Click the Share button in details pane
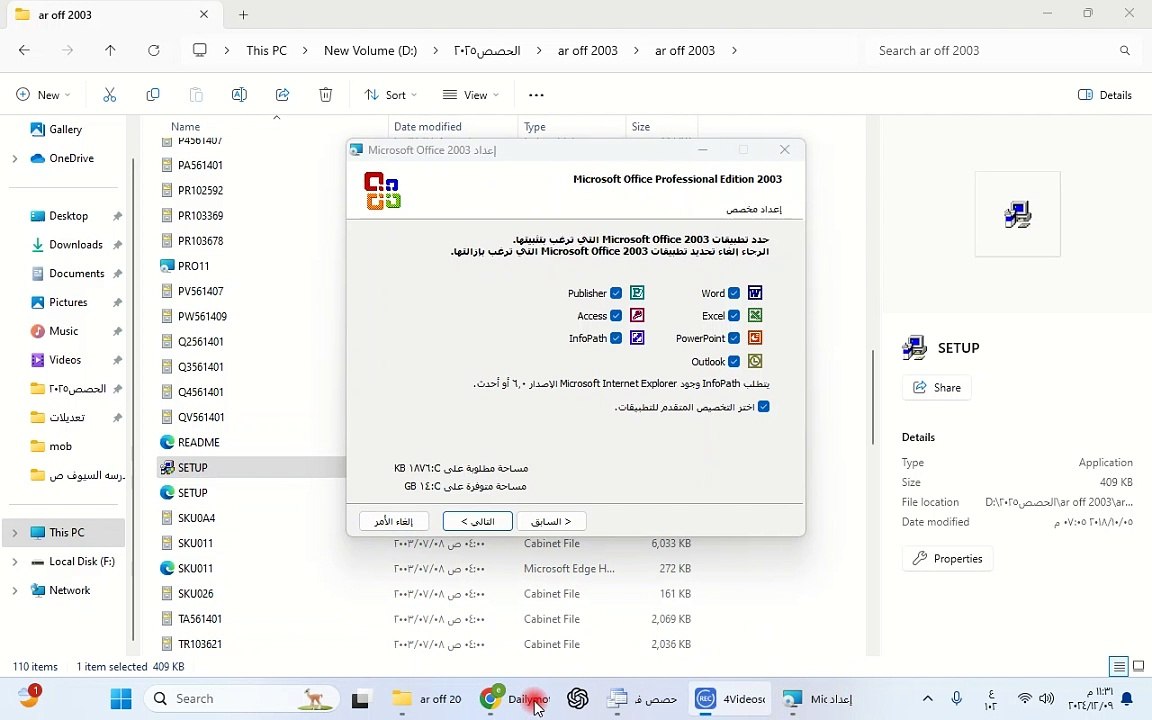The height and width of the screenshot is (720, 1152). 937,387
